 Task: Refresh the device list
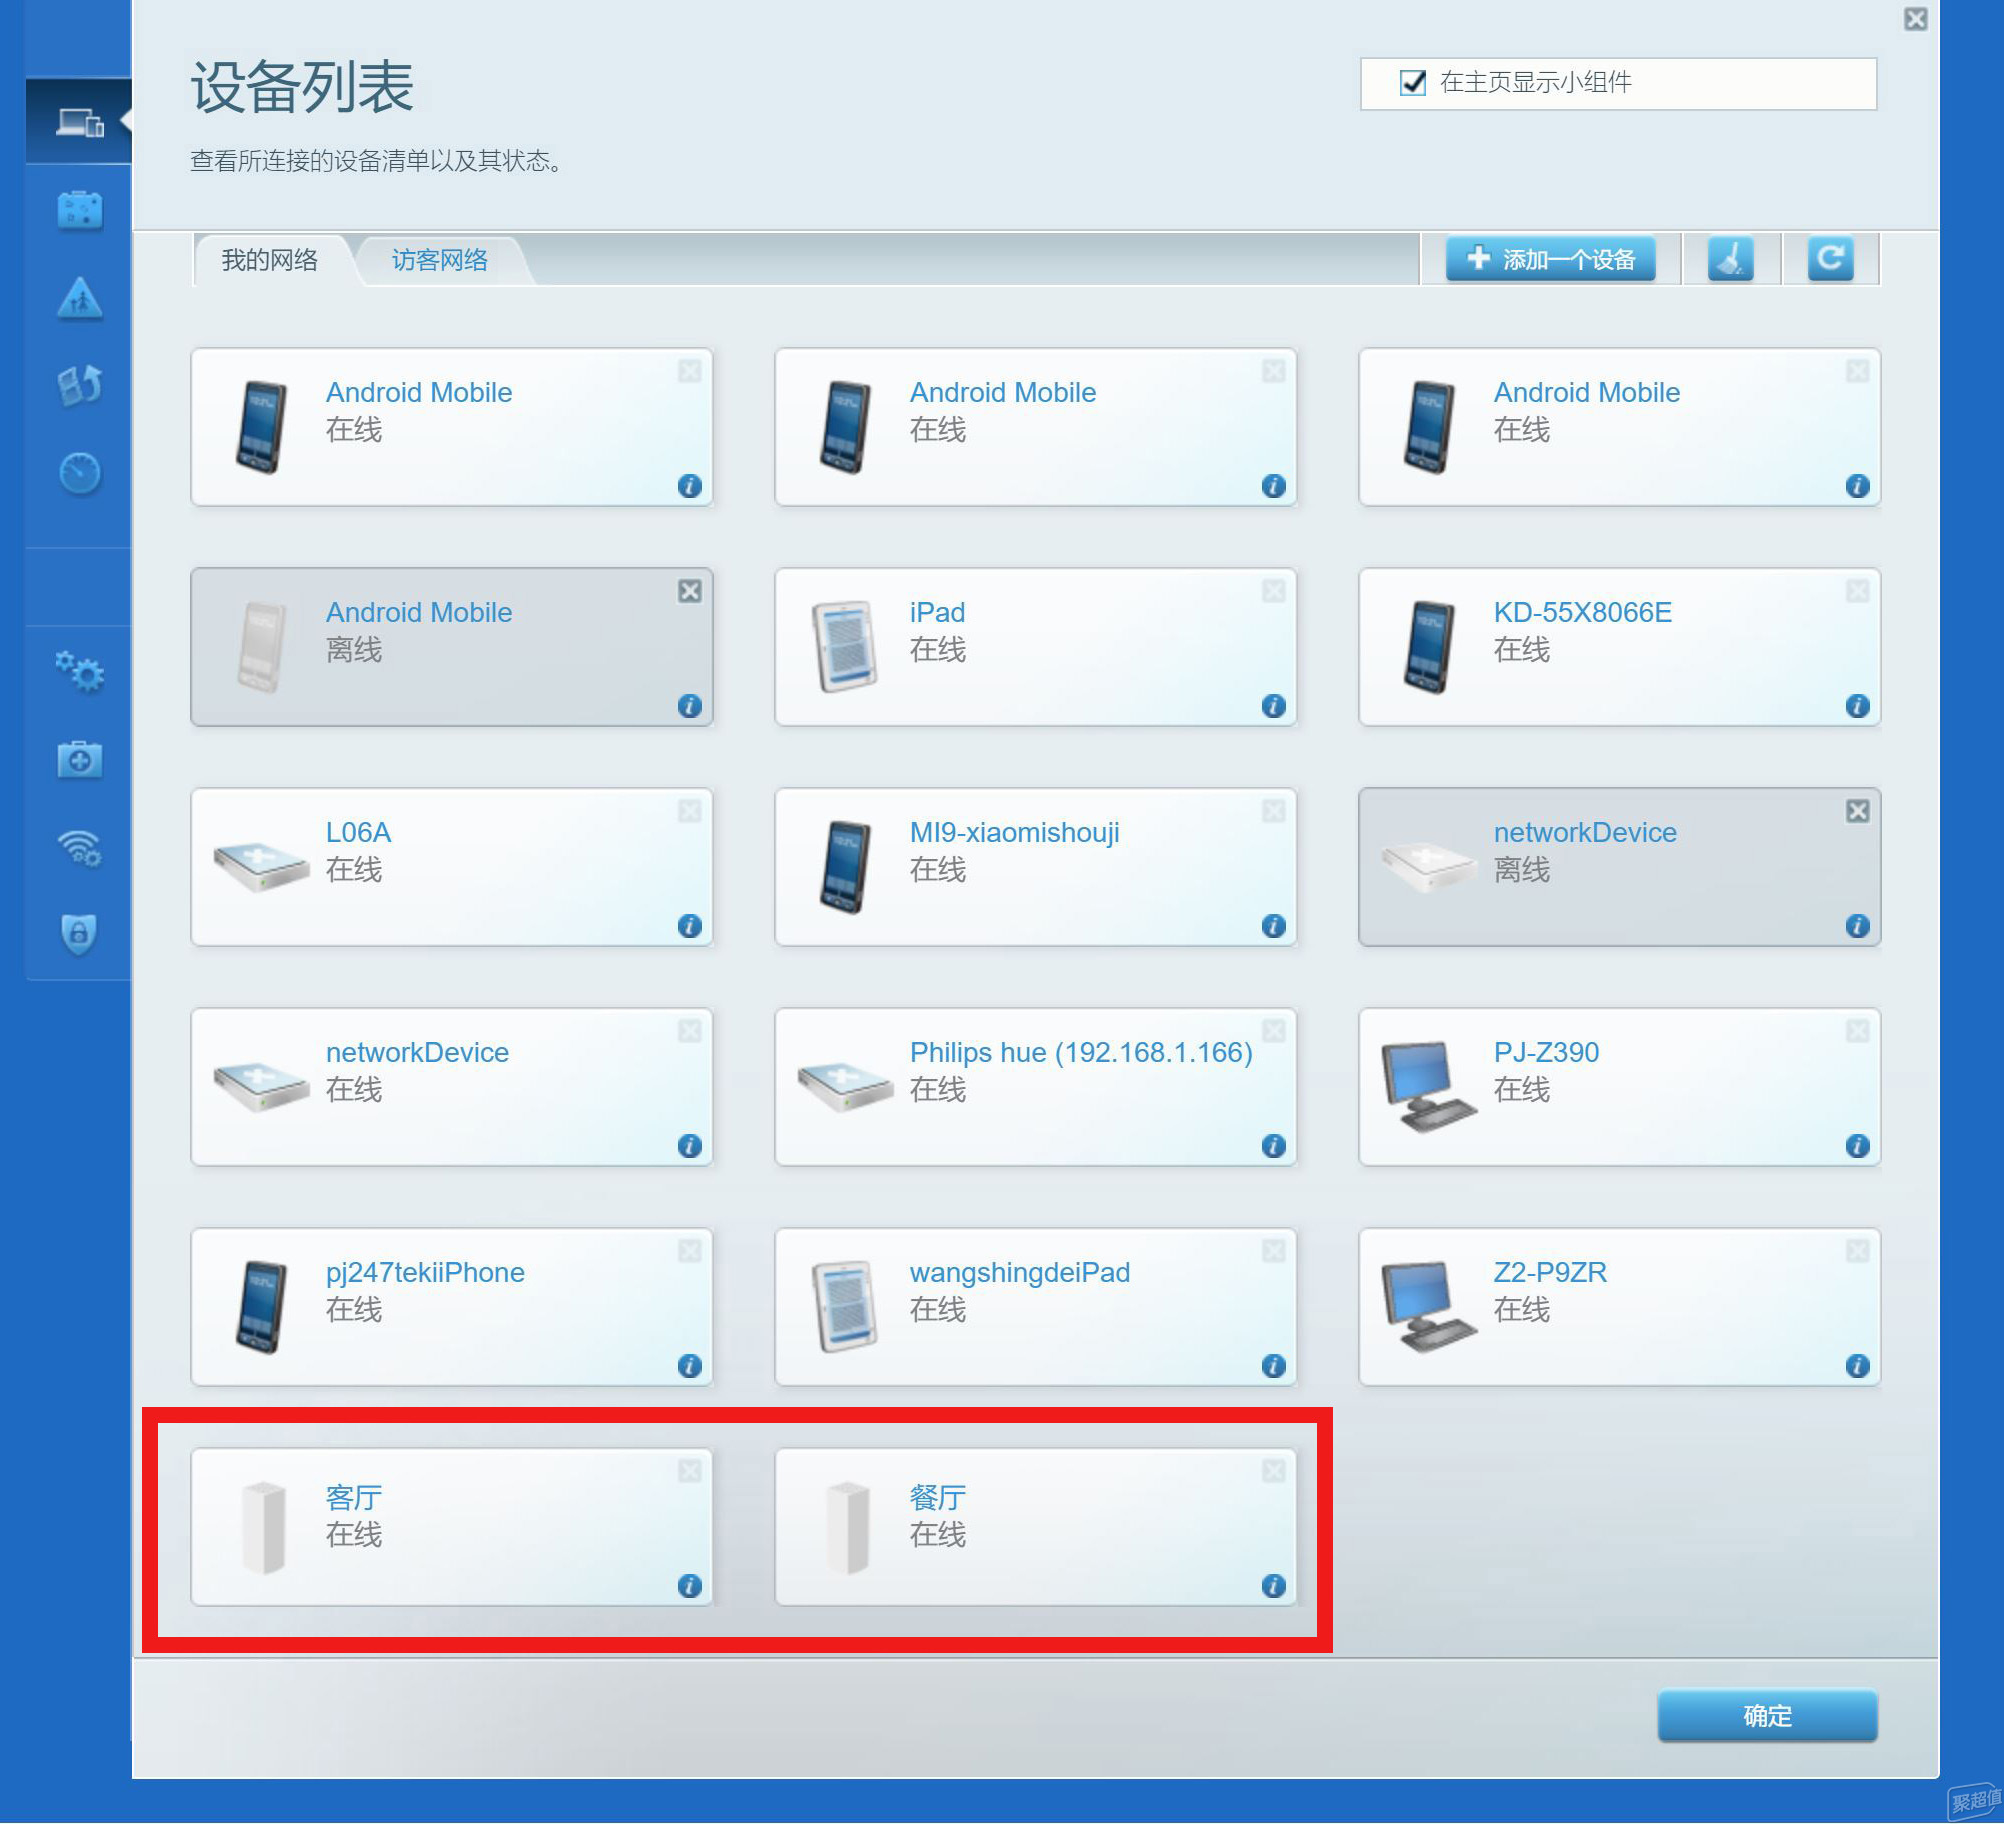pyautogui.click(x=1831, y=260)
